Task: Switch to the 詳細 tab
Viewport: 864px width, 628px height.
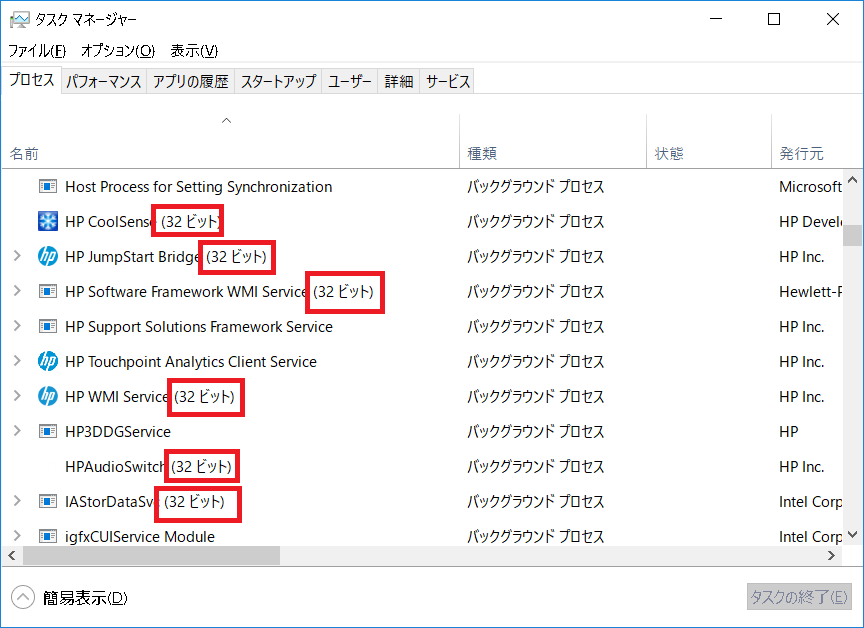Action: 399,82
